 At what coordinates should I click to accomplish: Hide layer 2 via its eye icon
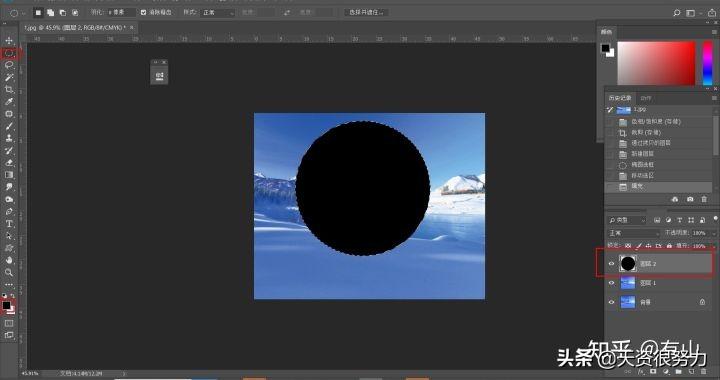point(611,263)
